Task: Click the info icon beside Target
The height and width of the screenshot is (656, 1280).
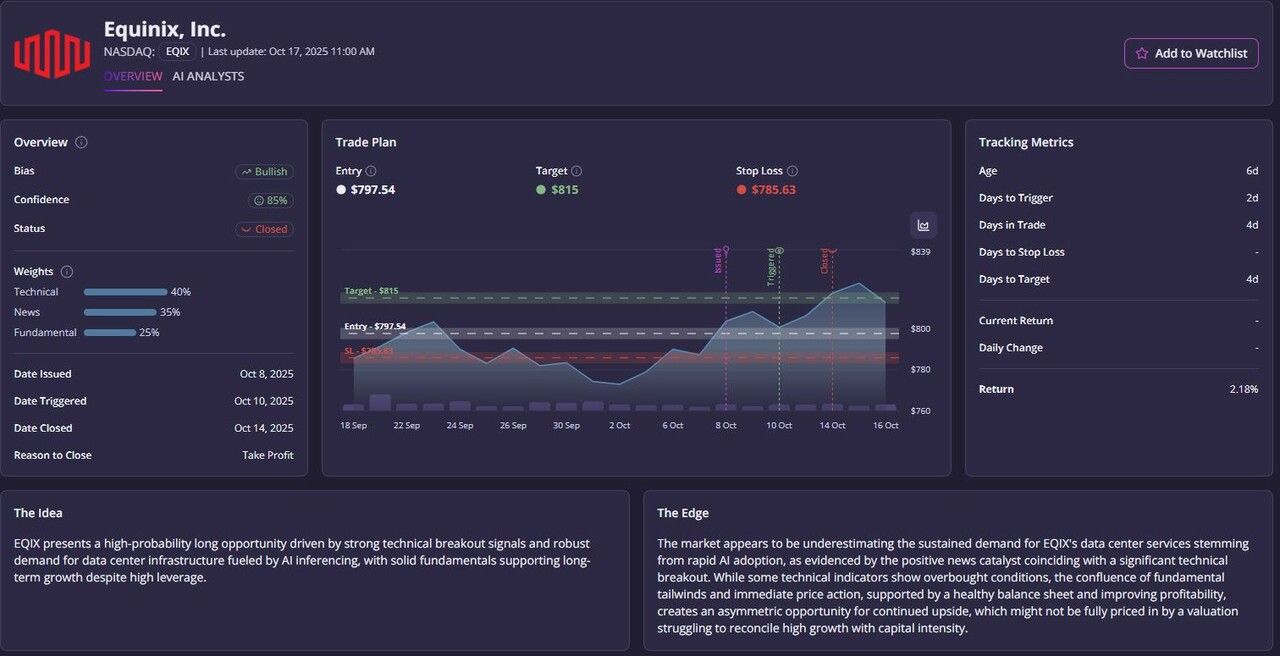Action: 576,171
